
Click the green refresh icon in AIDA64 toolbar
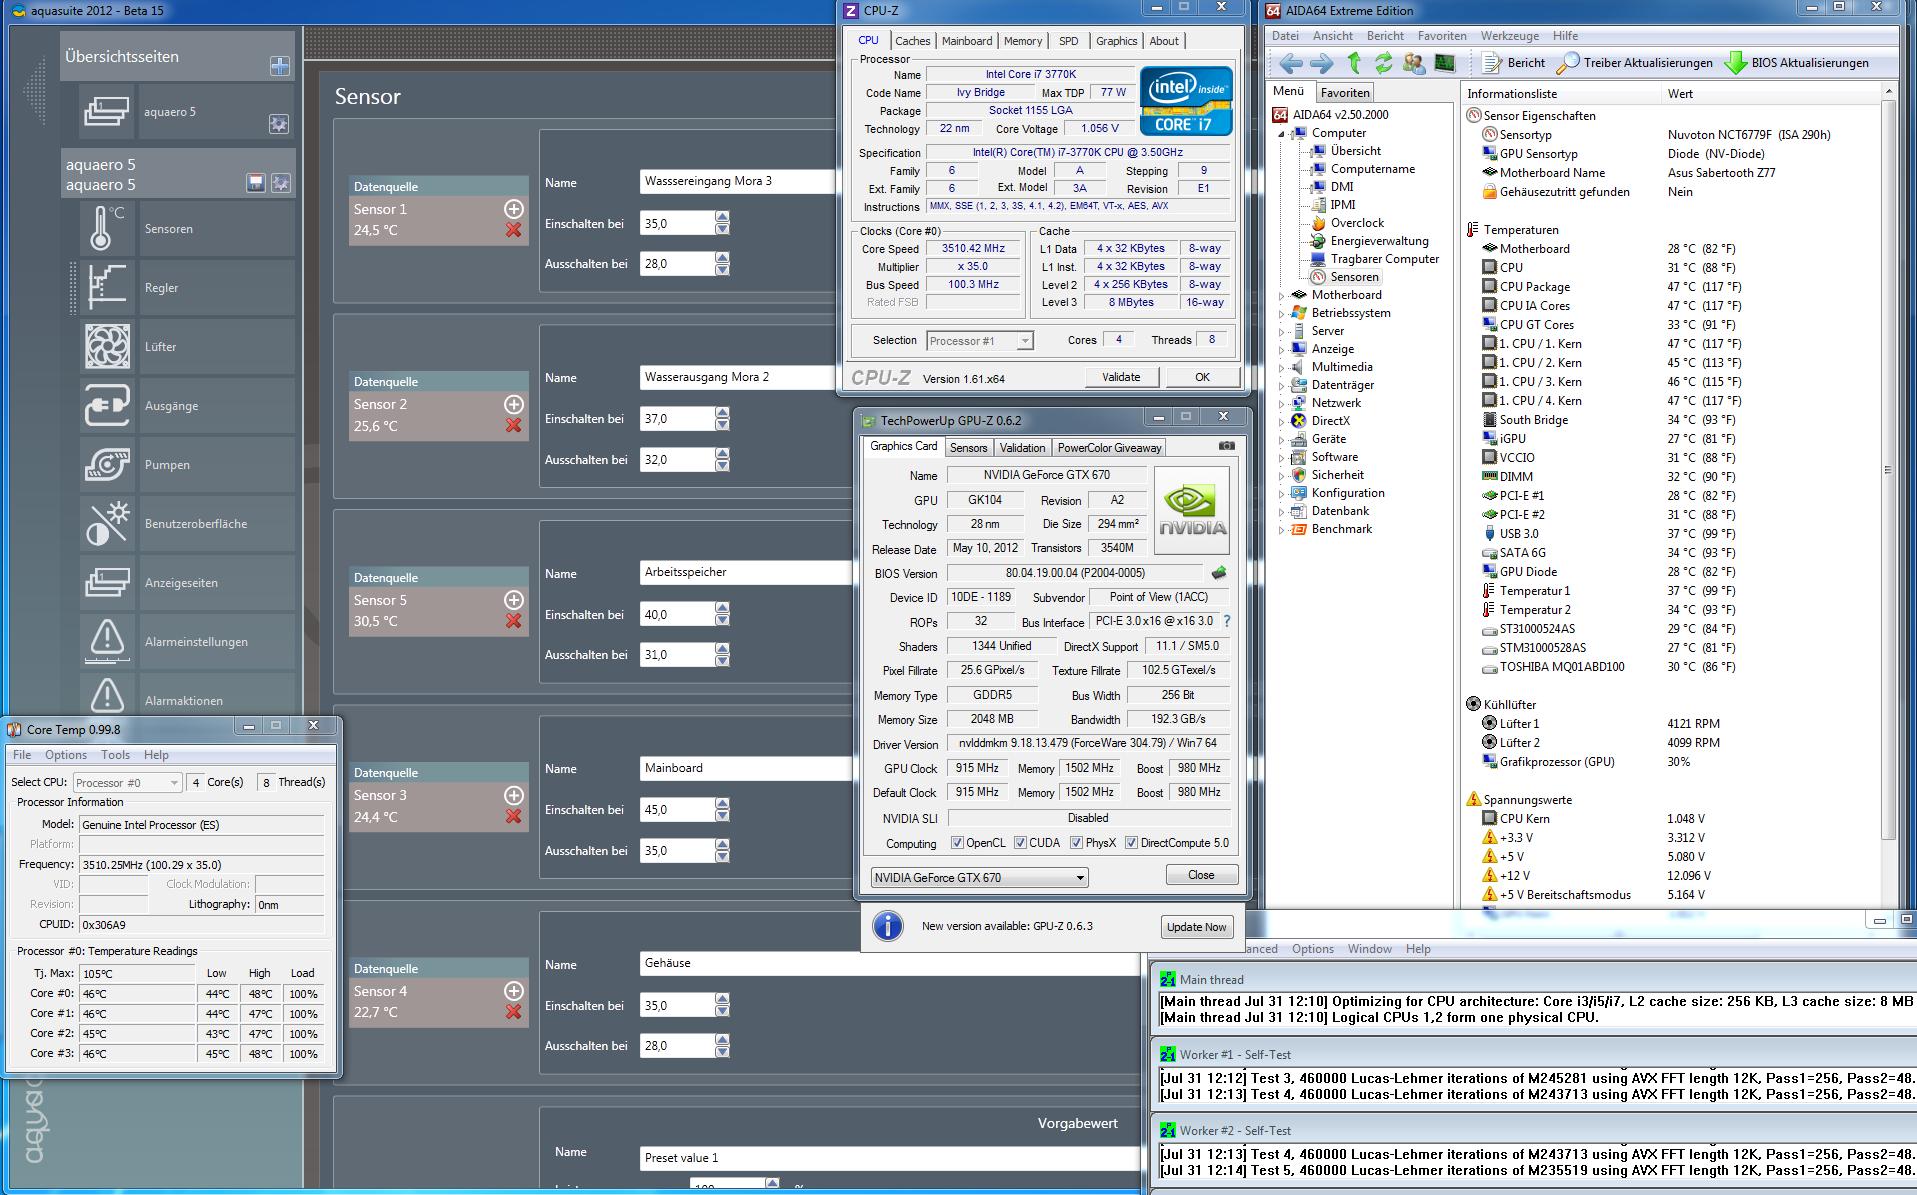coord(1383,63)
